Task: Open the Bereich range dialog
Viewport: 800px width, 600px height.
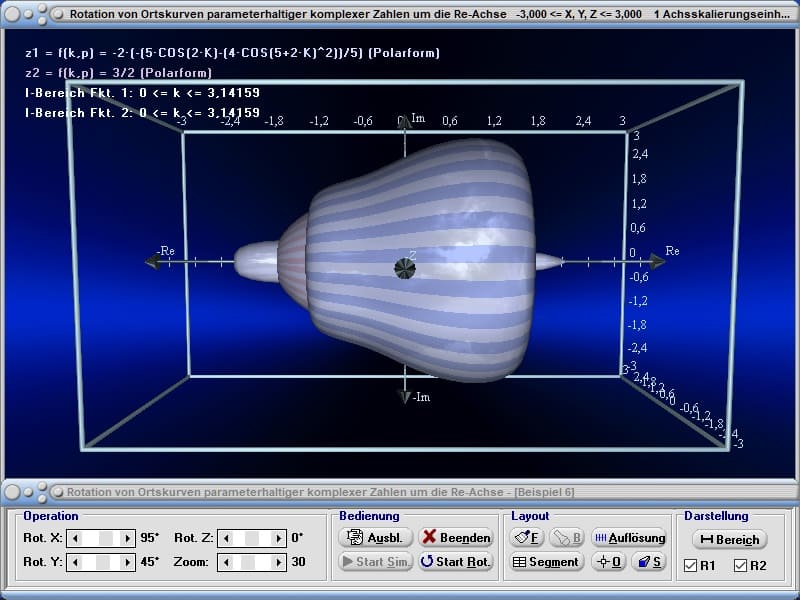Action: [730, 539]
